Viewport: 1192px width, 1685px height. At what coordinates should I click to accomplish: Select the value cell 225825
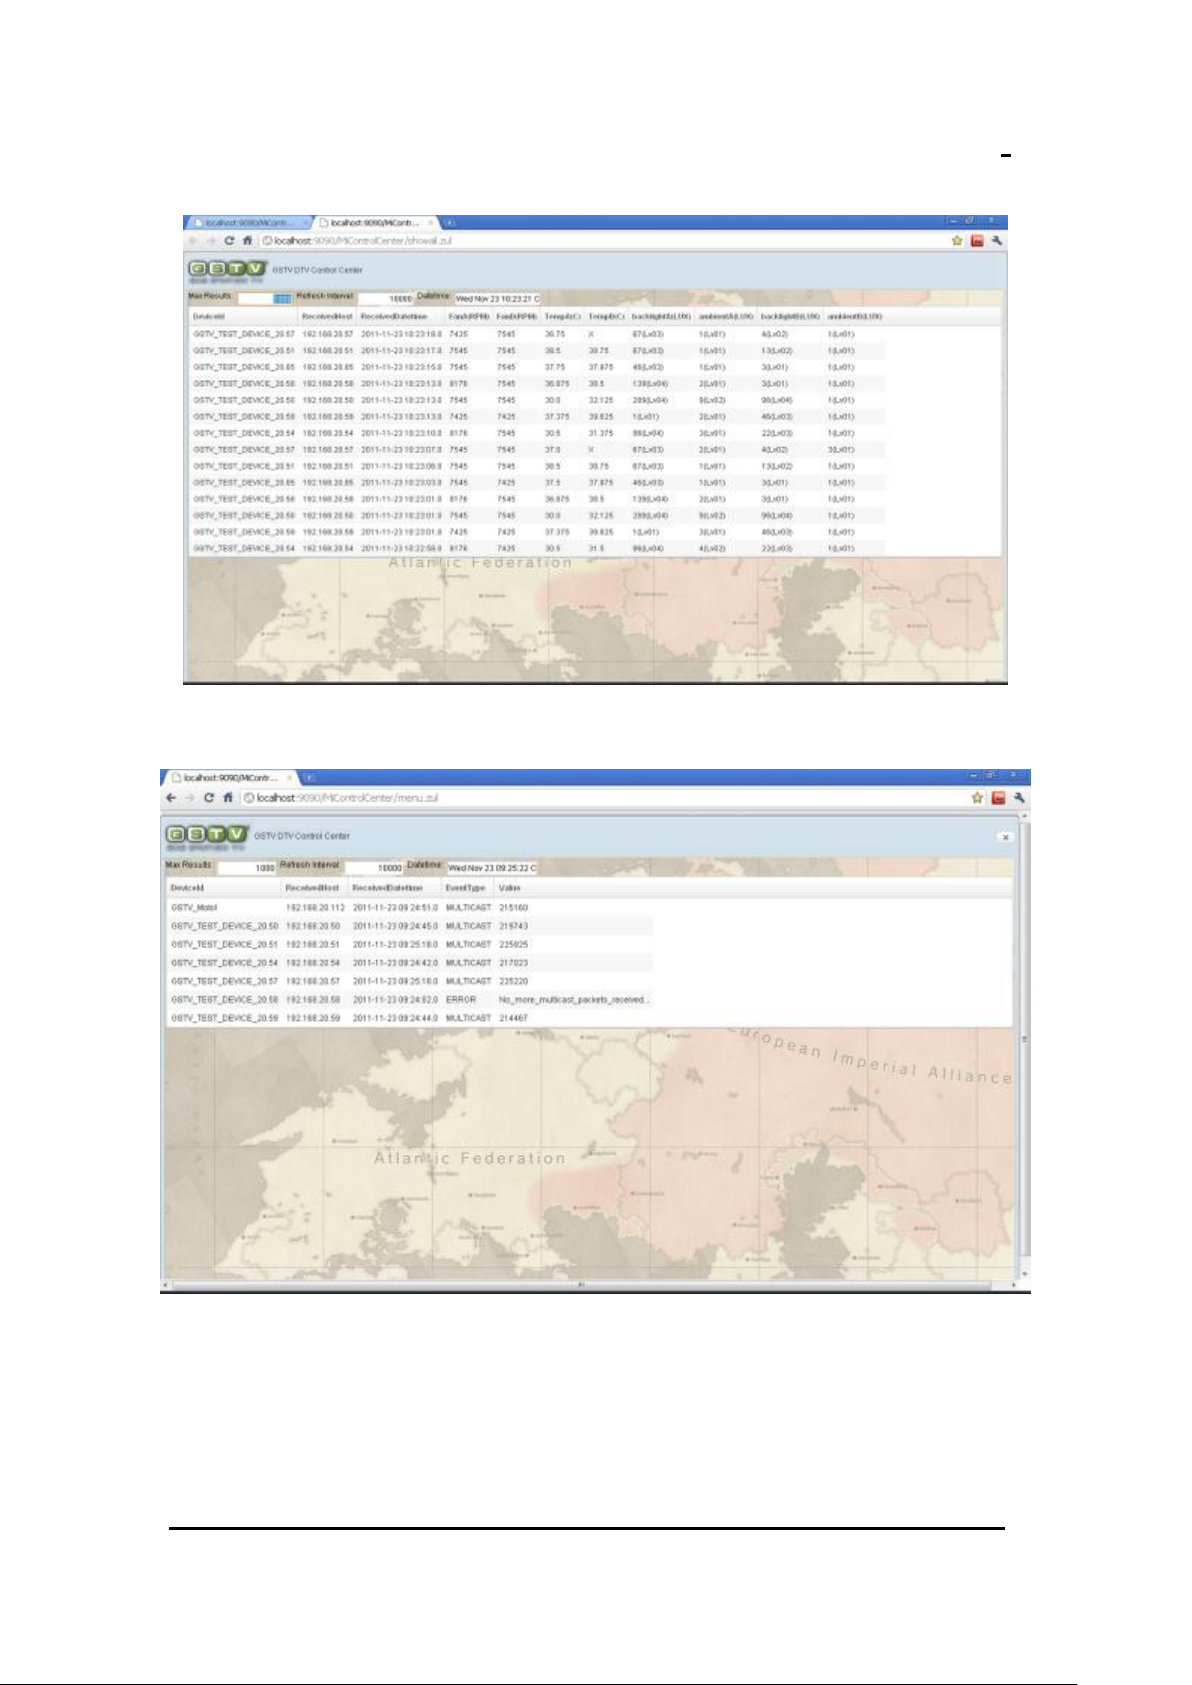click(x=514, y=944)
